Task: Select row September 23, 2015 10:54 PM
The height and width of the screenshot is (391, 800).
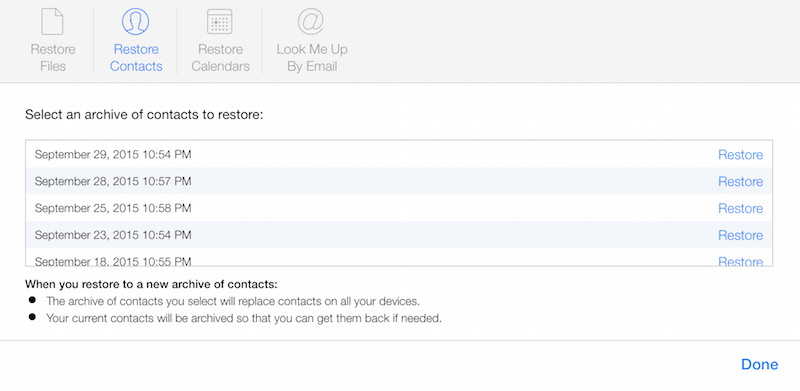Action: coord(399,235)
